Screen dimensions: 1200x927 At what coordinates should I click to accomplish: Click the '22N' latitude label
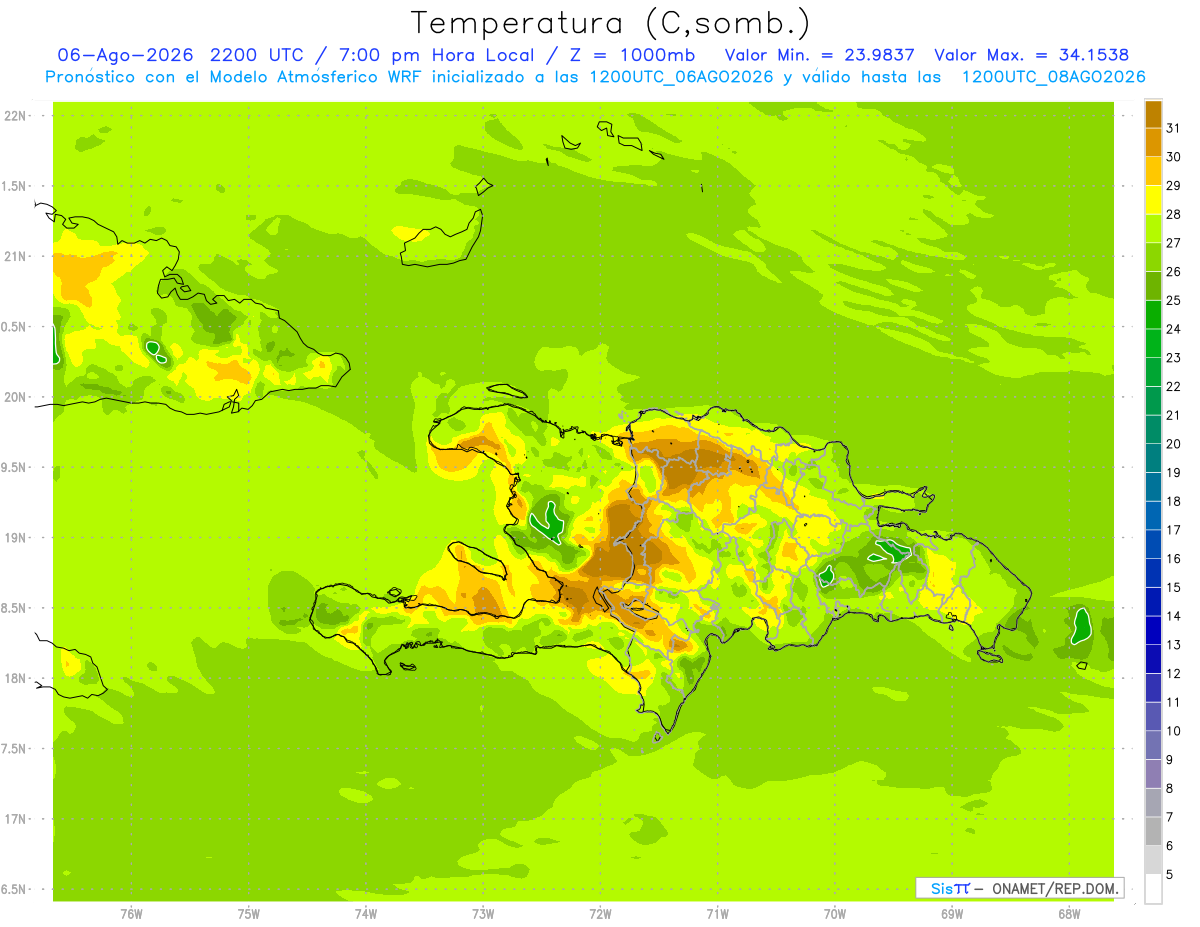15,116
